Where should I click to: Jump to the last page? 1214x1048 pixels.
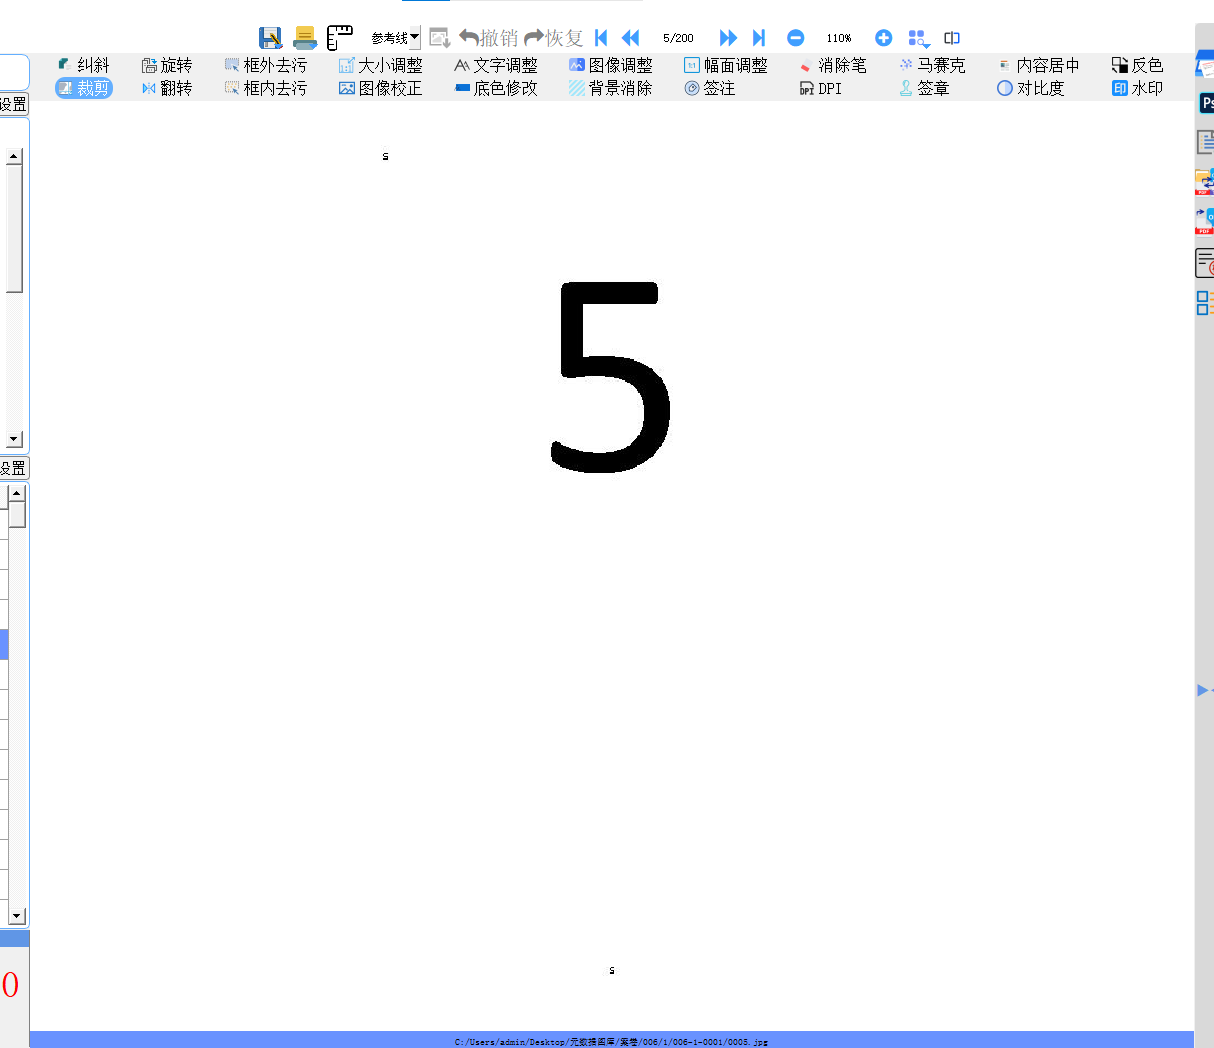click(x=759, y=38)
